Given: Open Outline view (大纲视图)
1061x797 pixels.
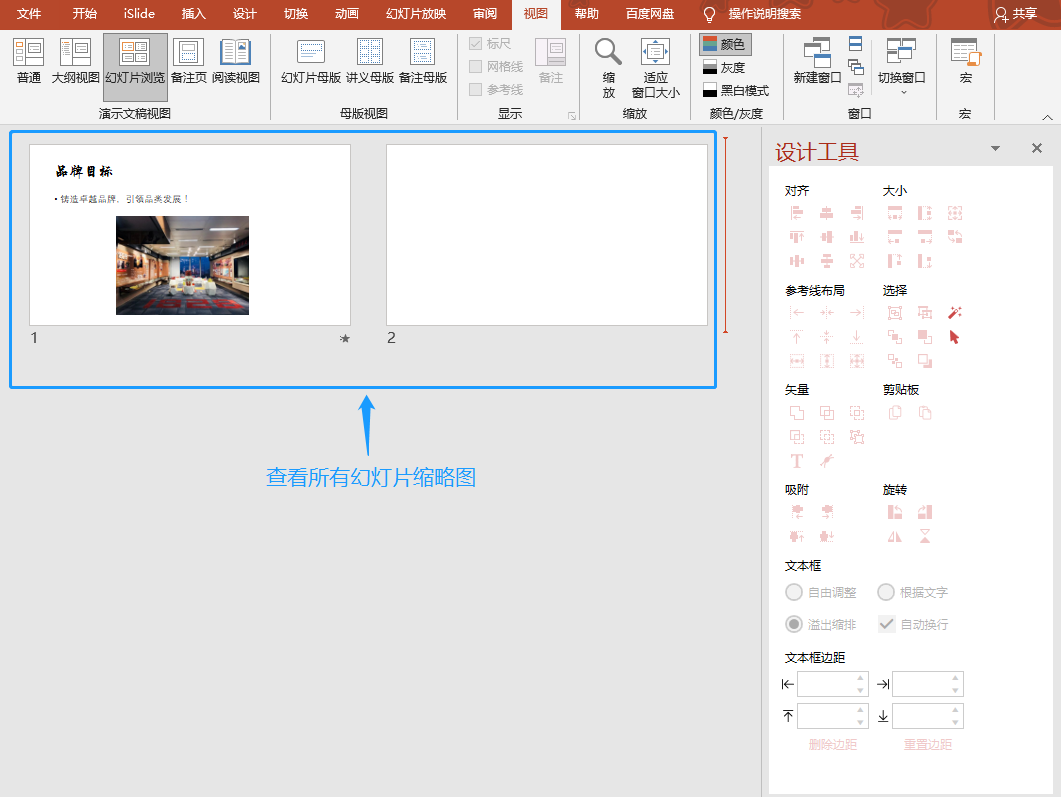Looking at the screenshot, I should [x=75, y=62].
